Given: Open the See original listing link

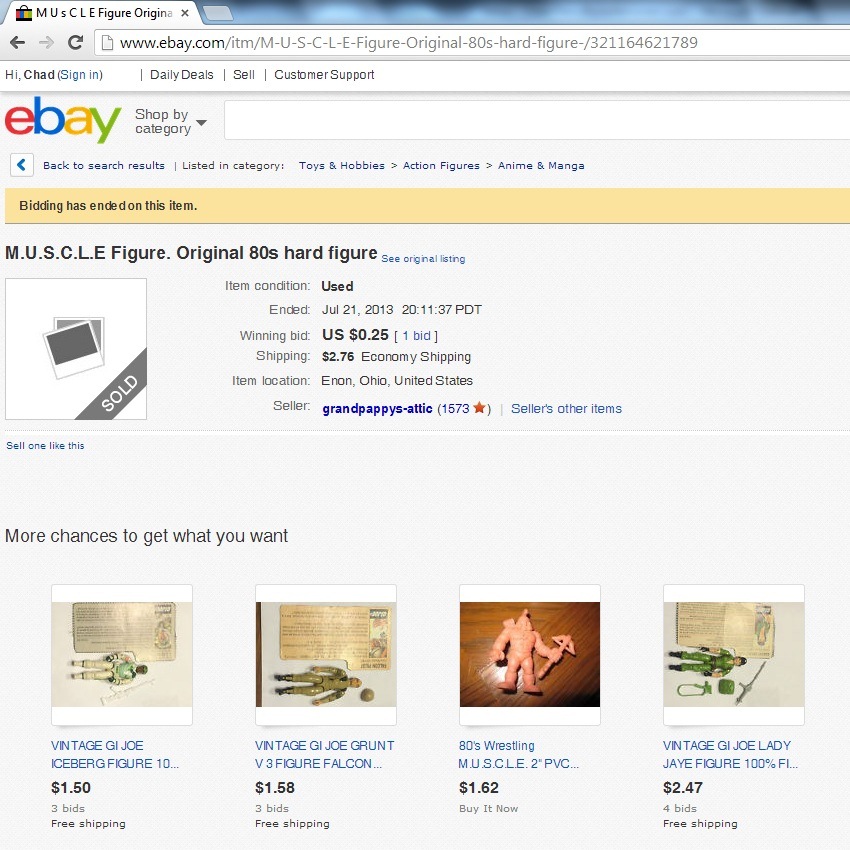Looking at the screenshot, I should point(423,259).
